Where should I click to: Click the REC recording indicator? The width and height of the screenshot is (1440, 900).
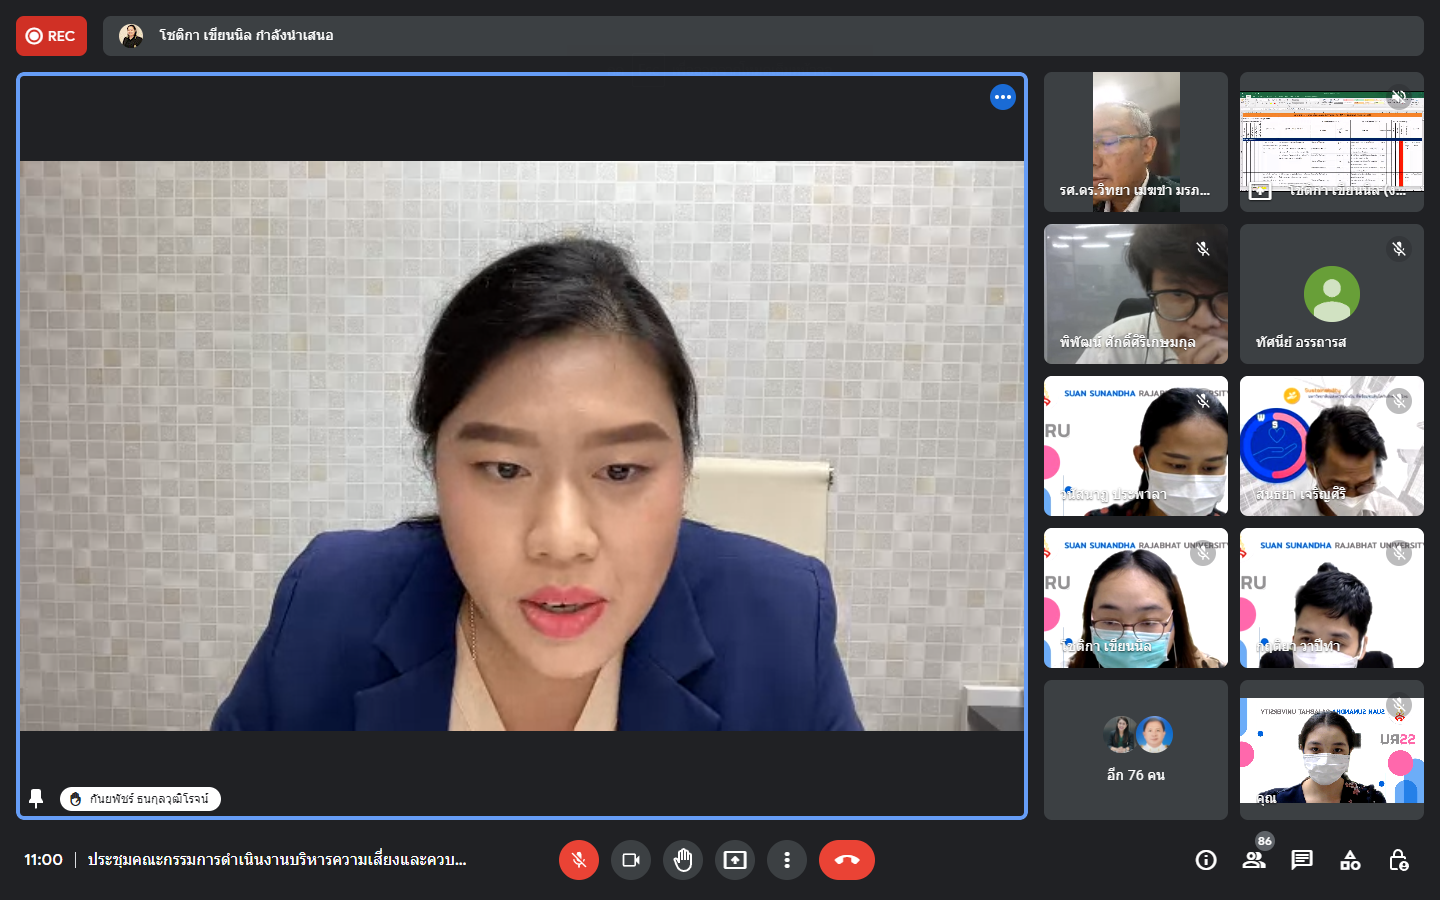tap(51, 36)
